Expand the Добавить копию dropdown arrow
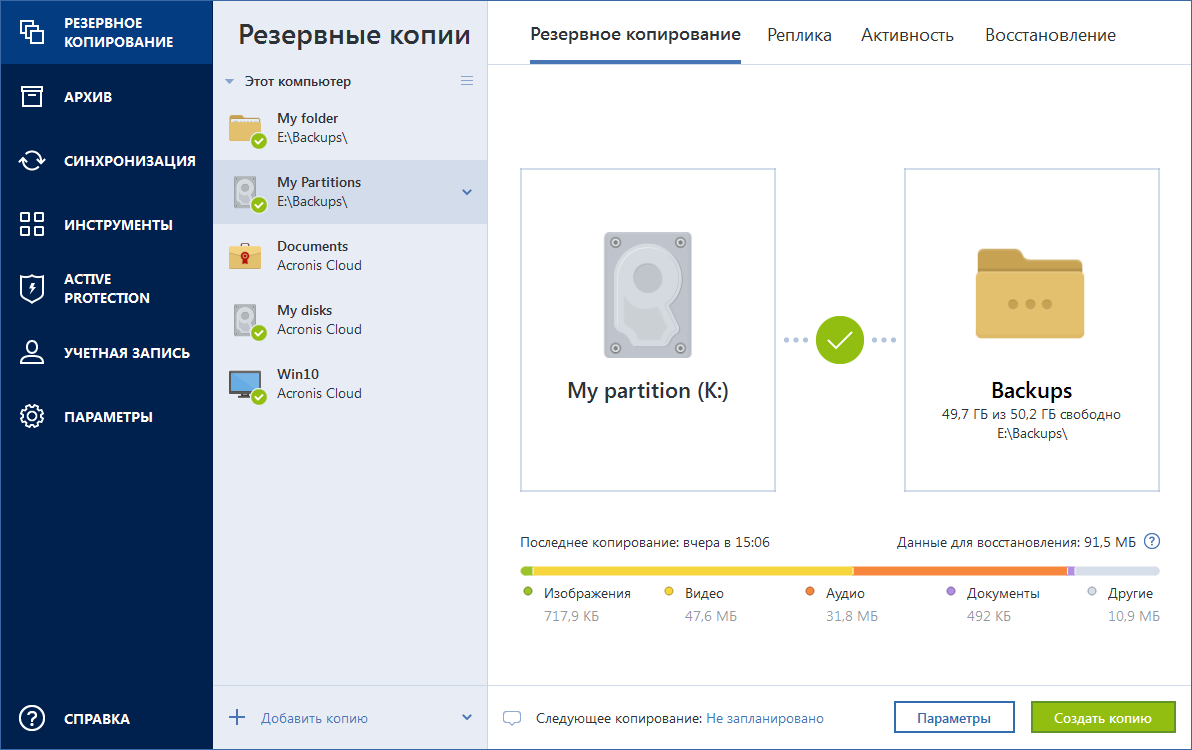1192x750 pixels. tap(466, 717)
